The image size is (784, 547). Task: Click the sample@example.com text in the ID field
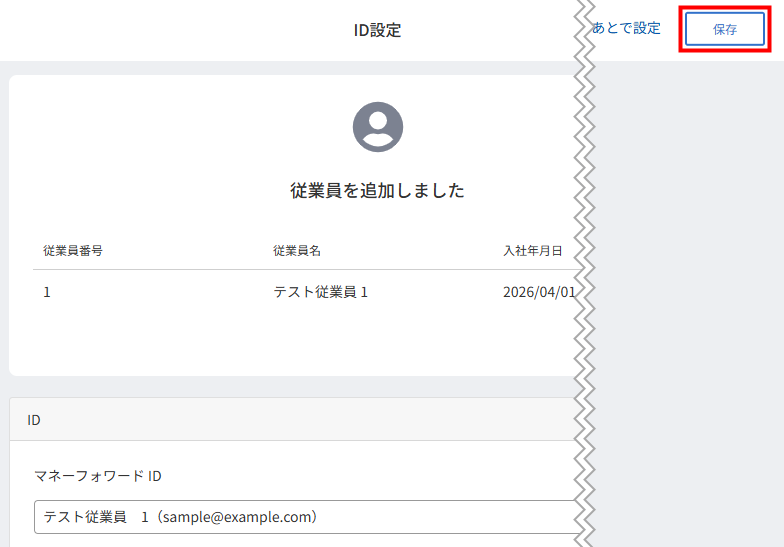point(239,517)
